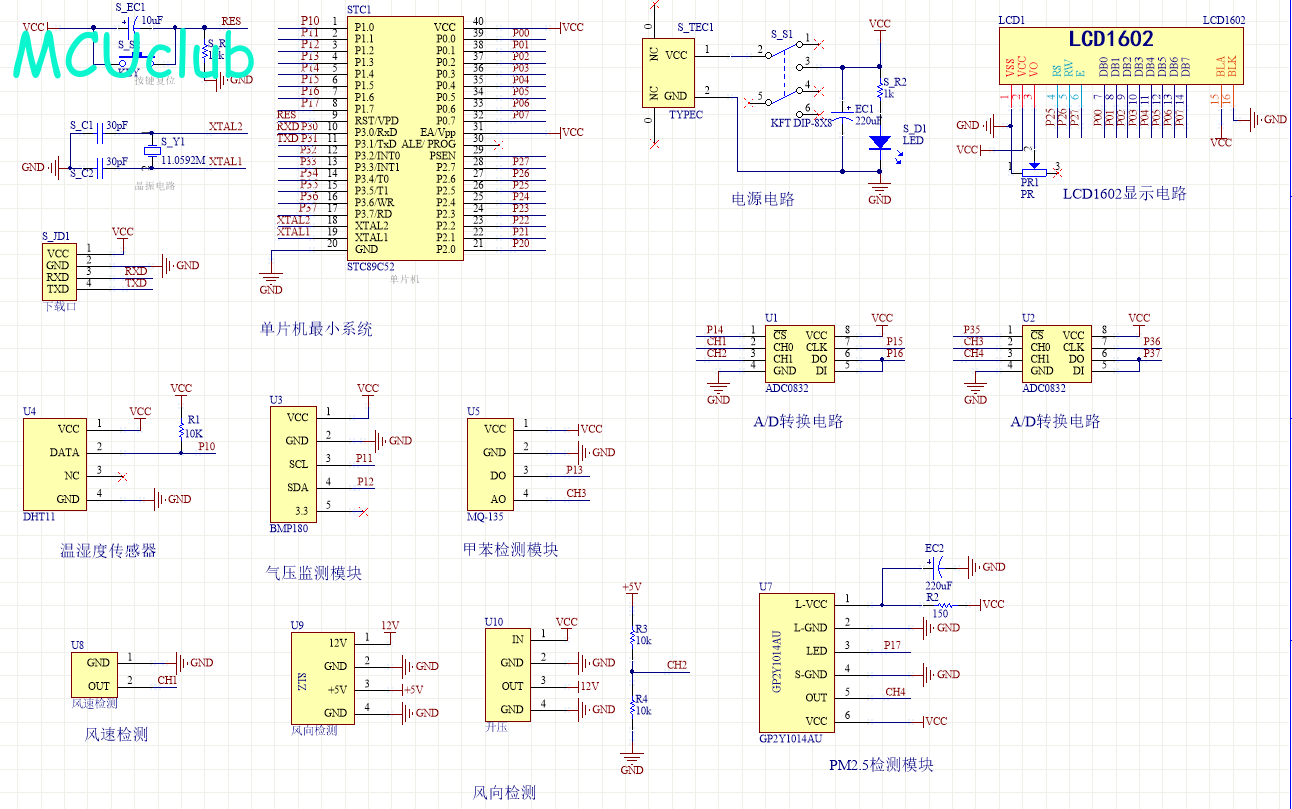1292x809 pixels.
Task: Select the R2 150 ohm resistor
Action: (x=941, y=604)
